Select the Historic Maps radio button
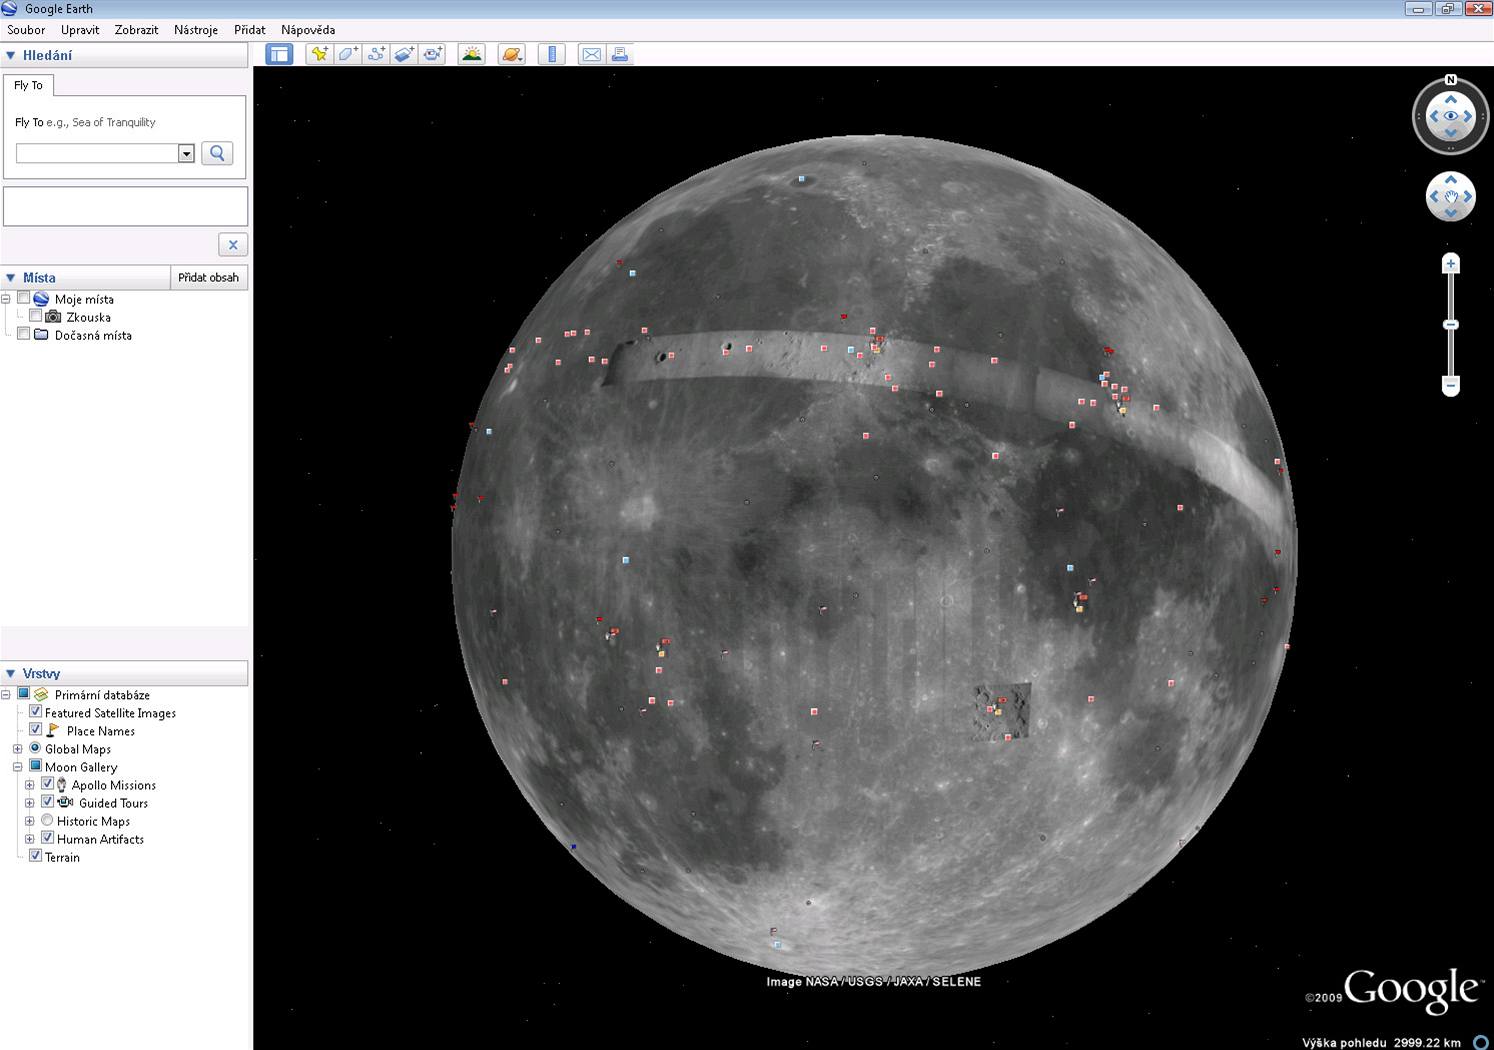 [47, 821]
